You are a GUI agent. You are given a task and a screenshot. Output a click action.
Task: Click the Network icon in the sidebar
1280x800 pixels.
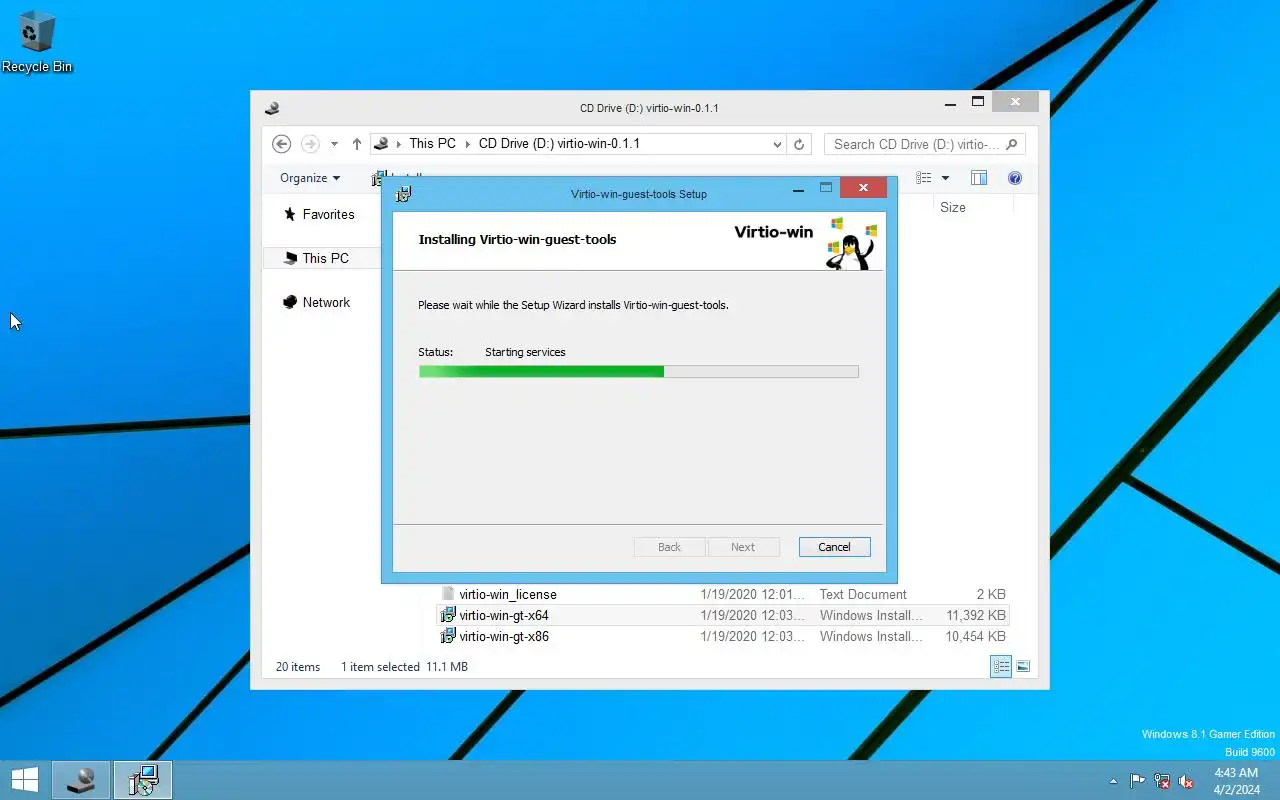[x=290, y=302]
